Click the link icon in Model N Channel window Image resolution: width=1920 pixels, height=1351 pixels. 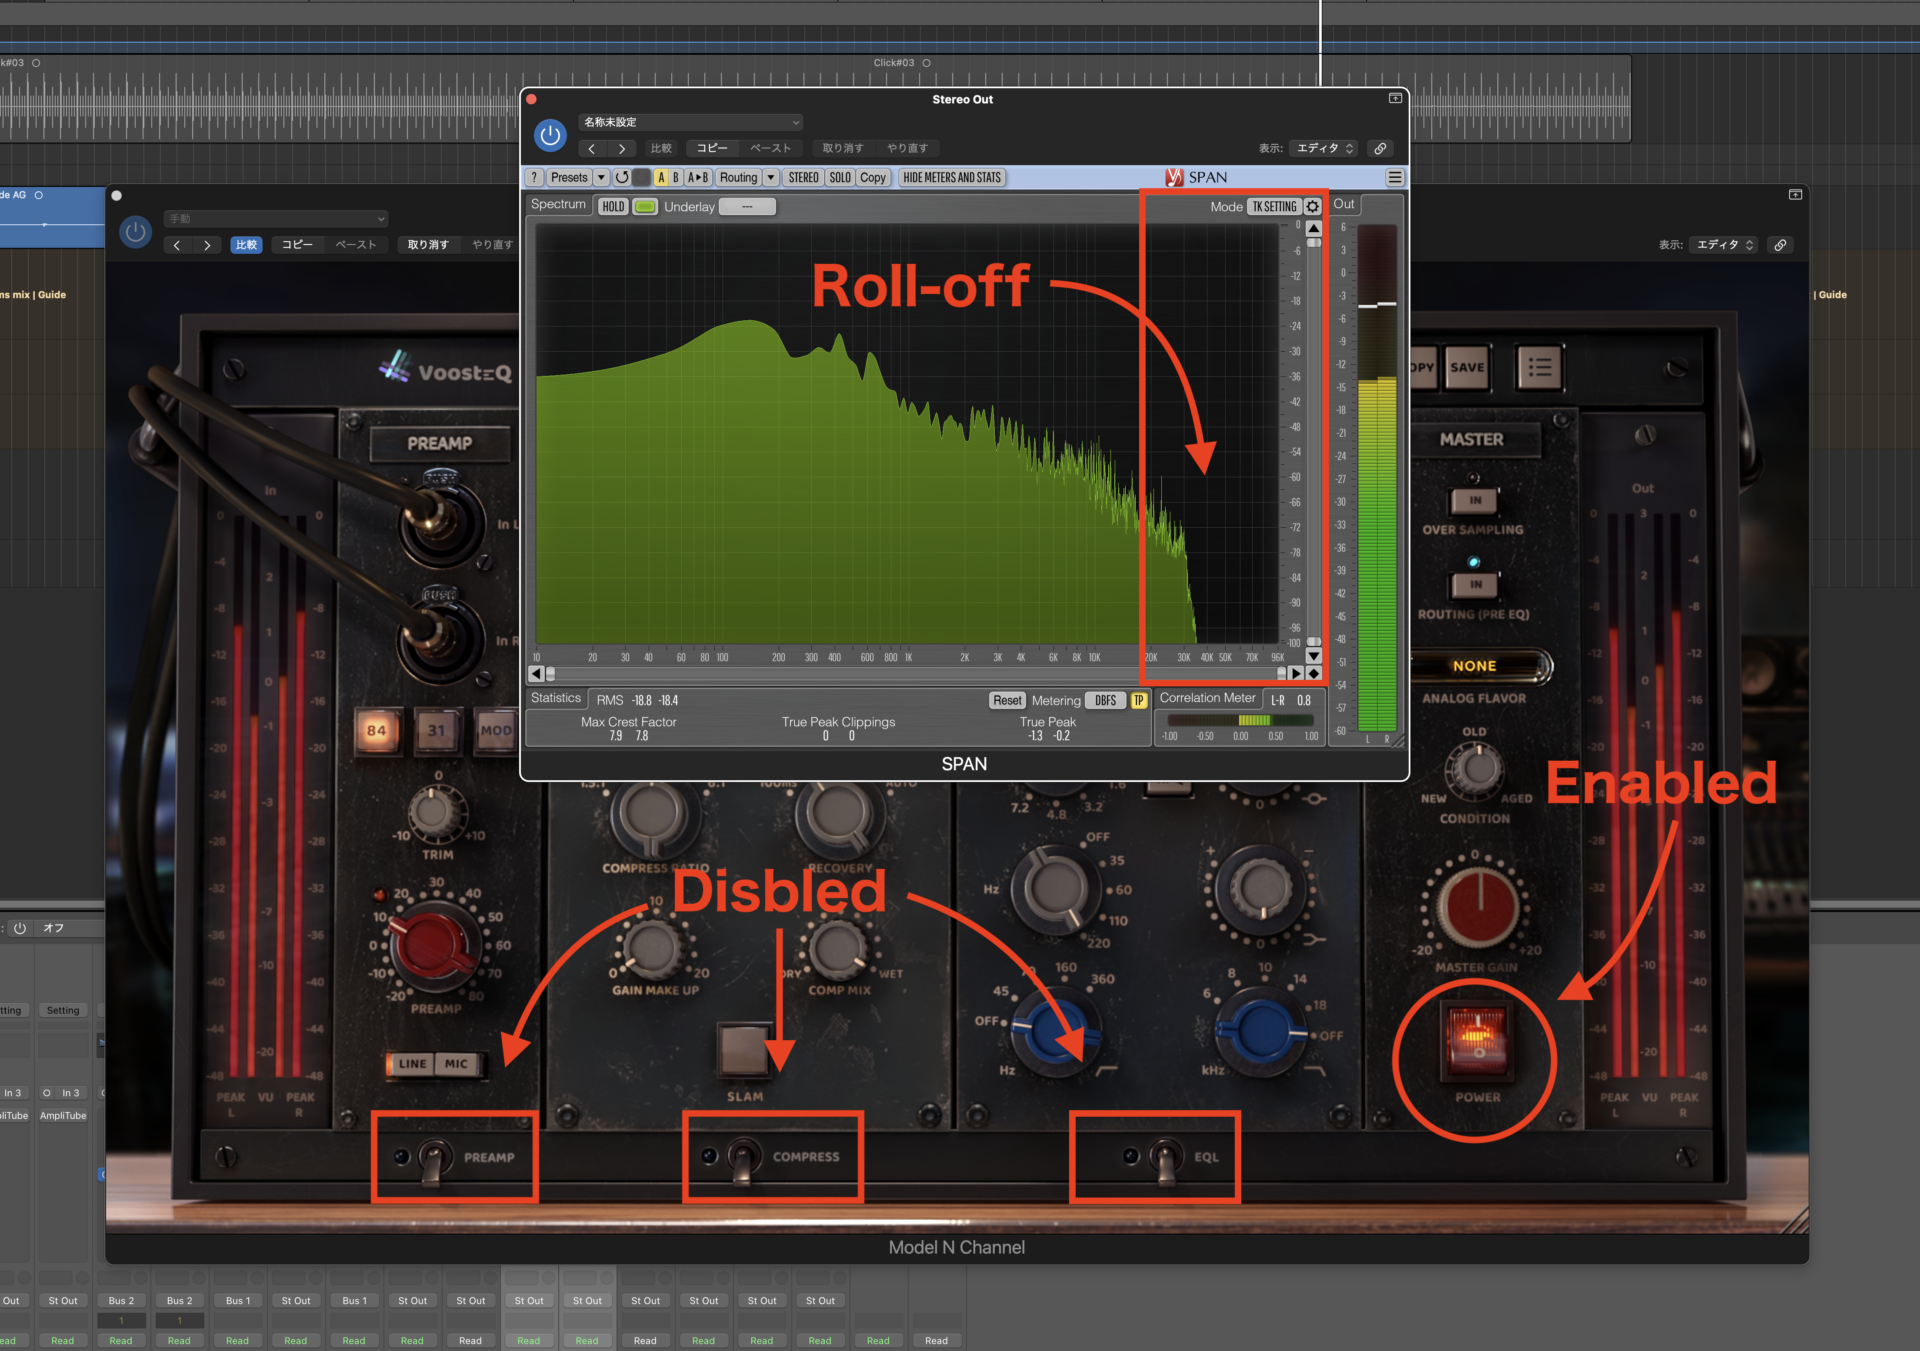click(x=1780, y=245)
